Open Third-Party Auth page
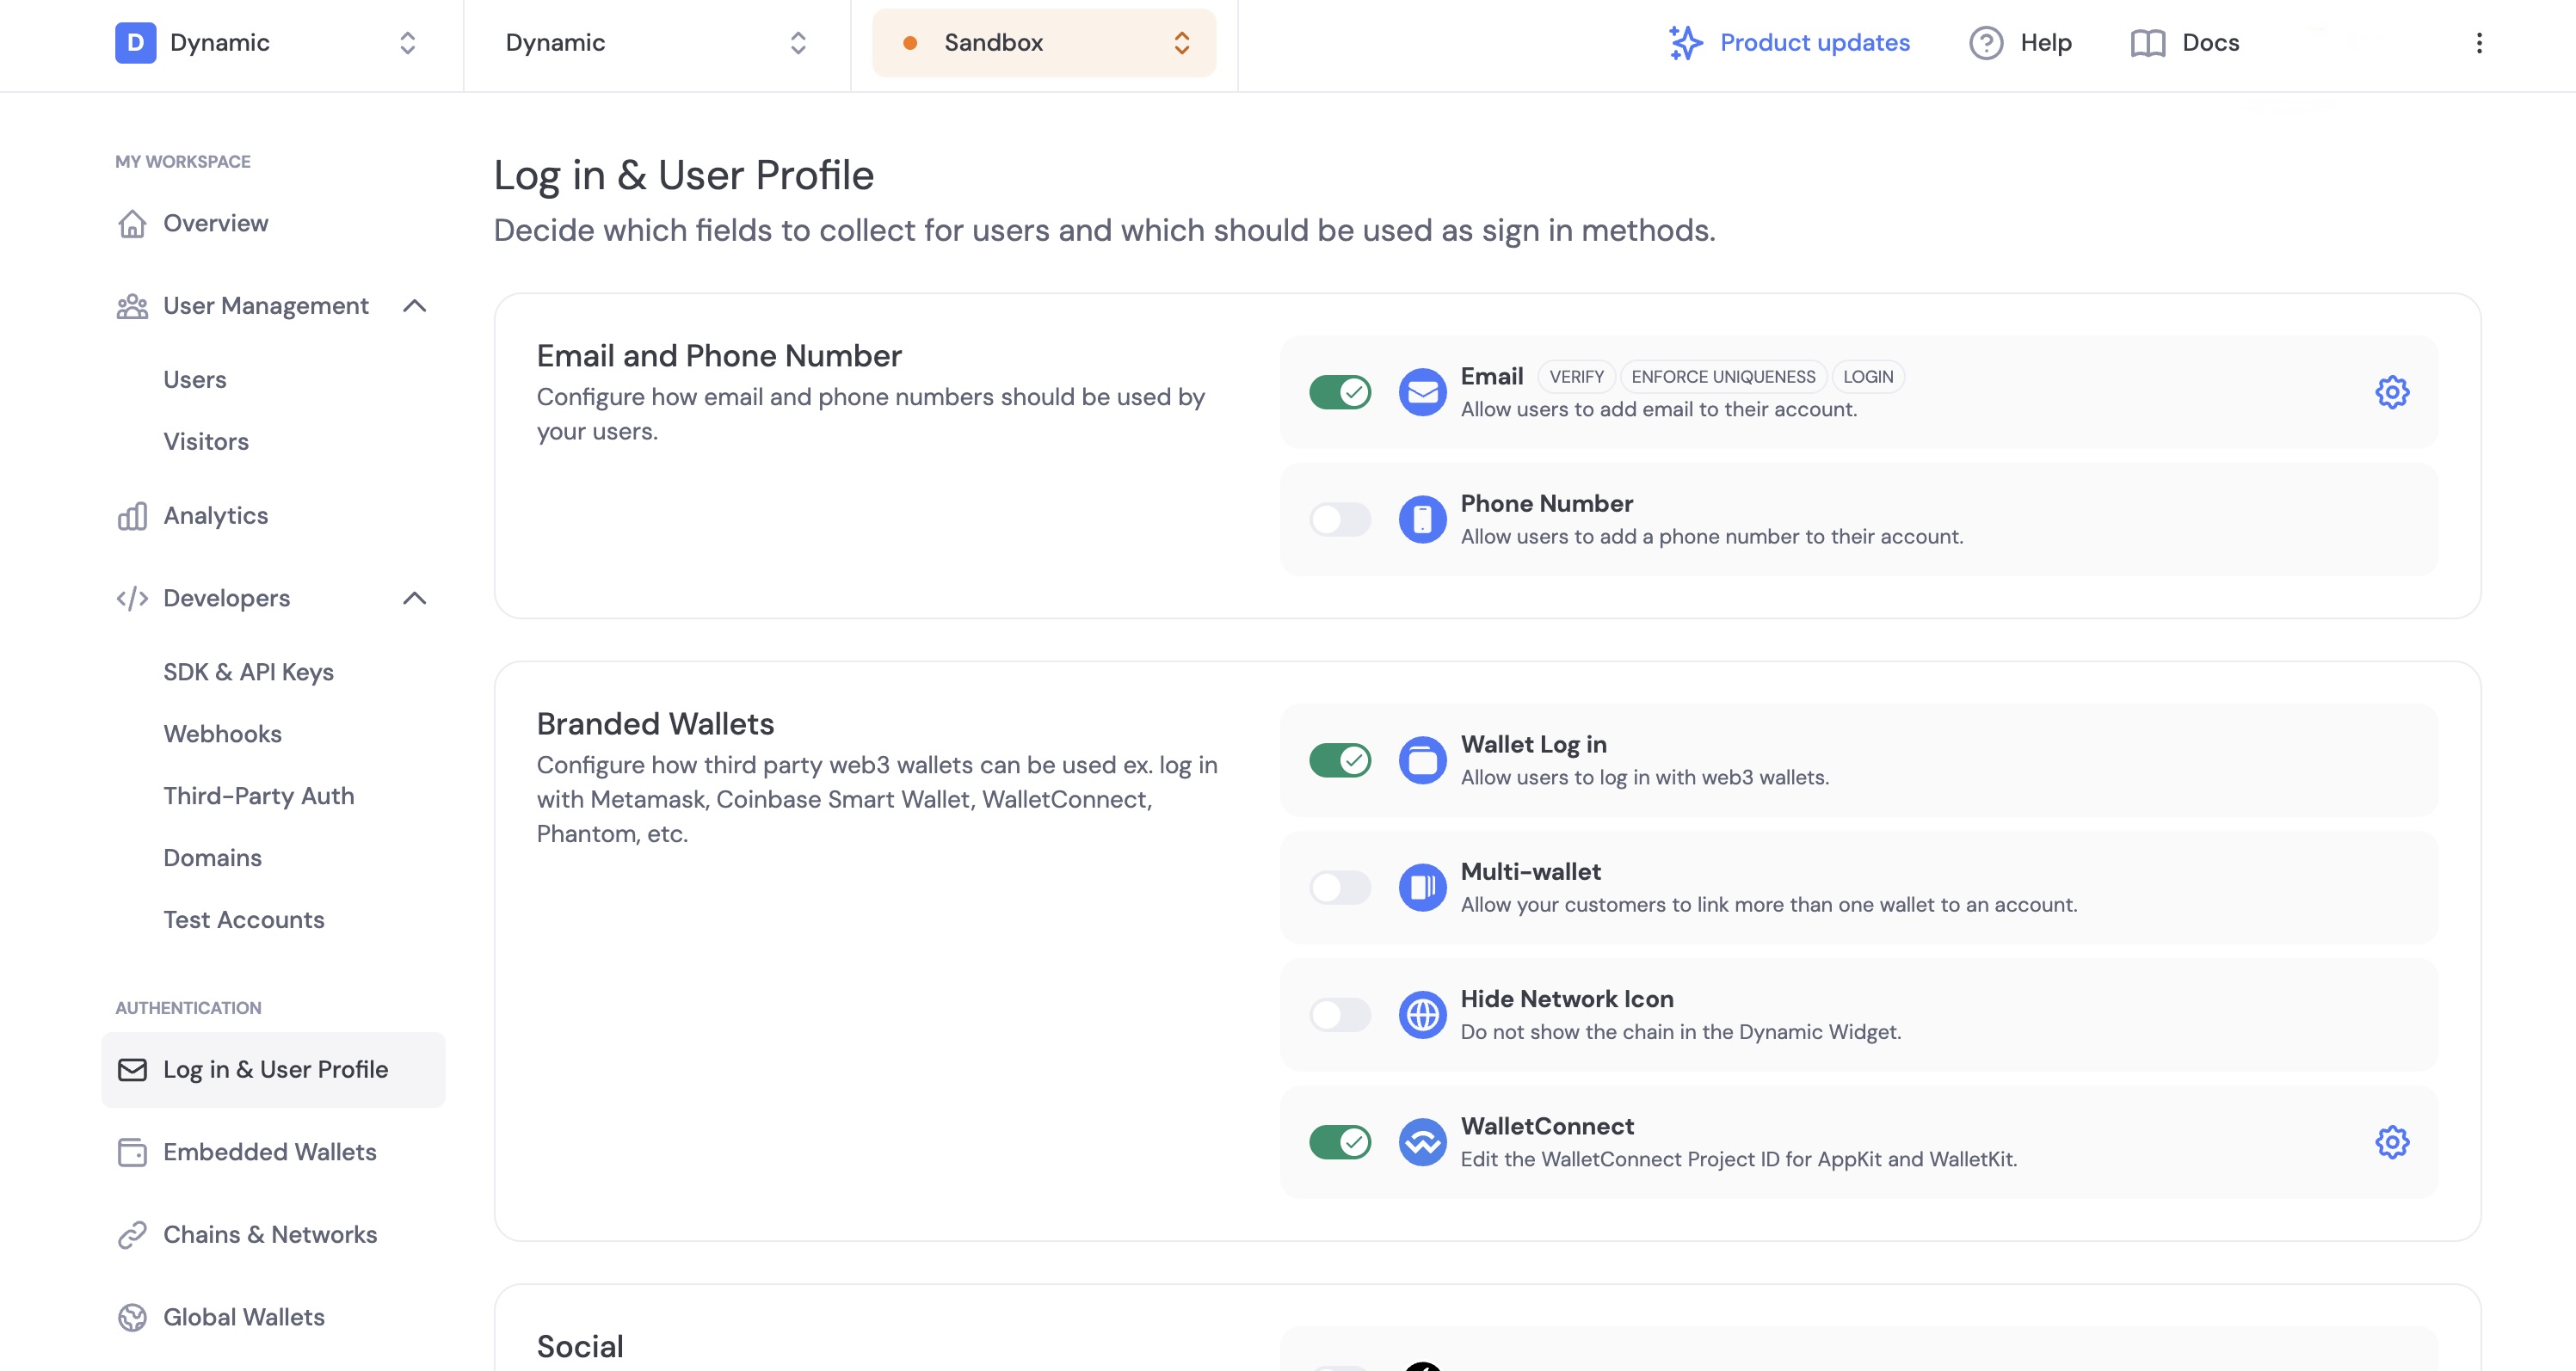The width and height of the screenshot is (2576, 1371). click(259, 796)
